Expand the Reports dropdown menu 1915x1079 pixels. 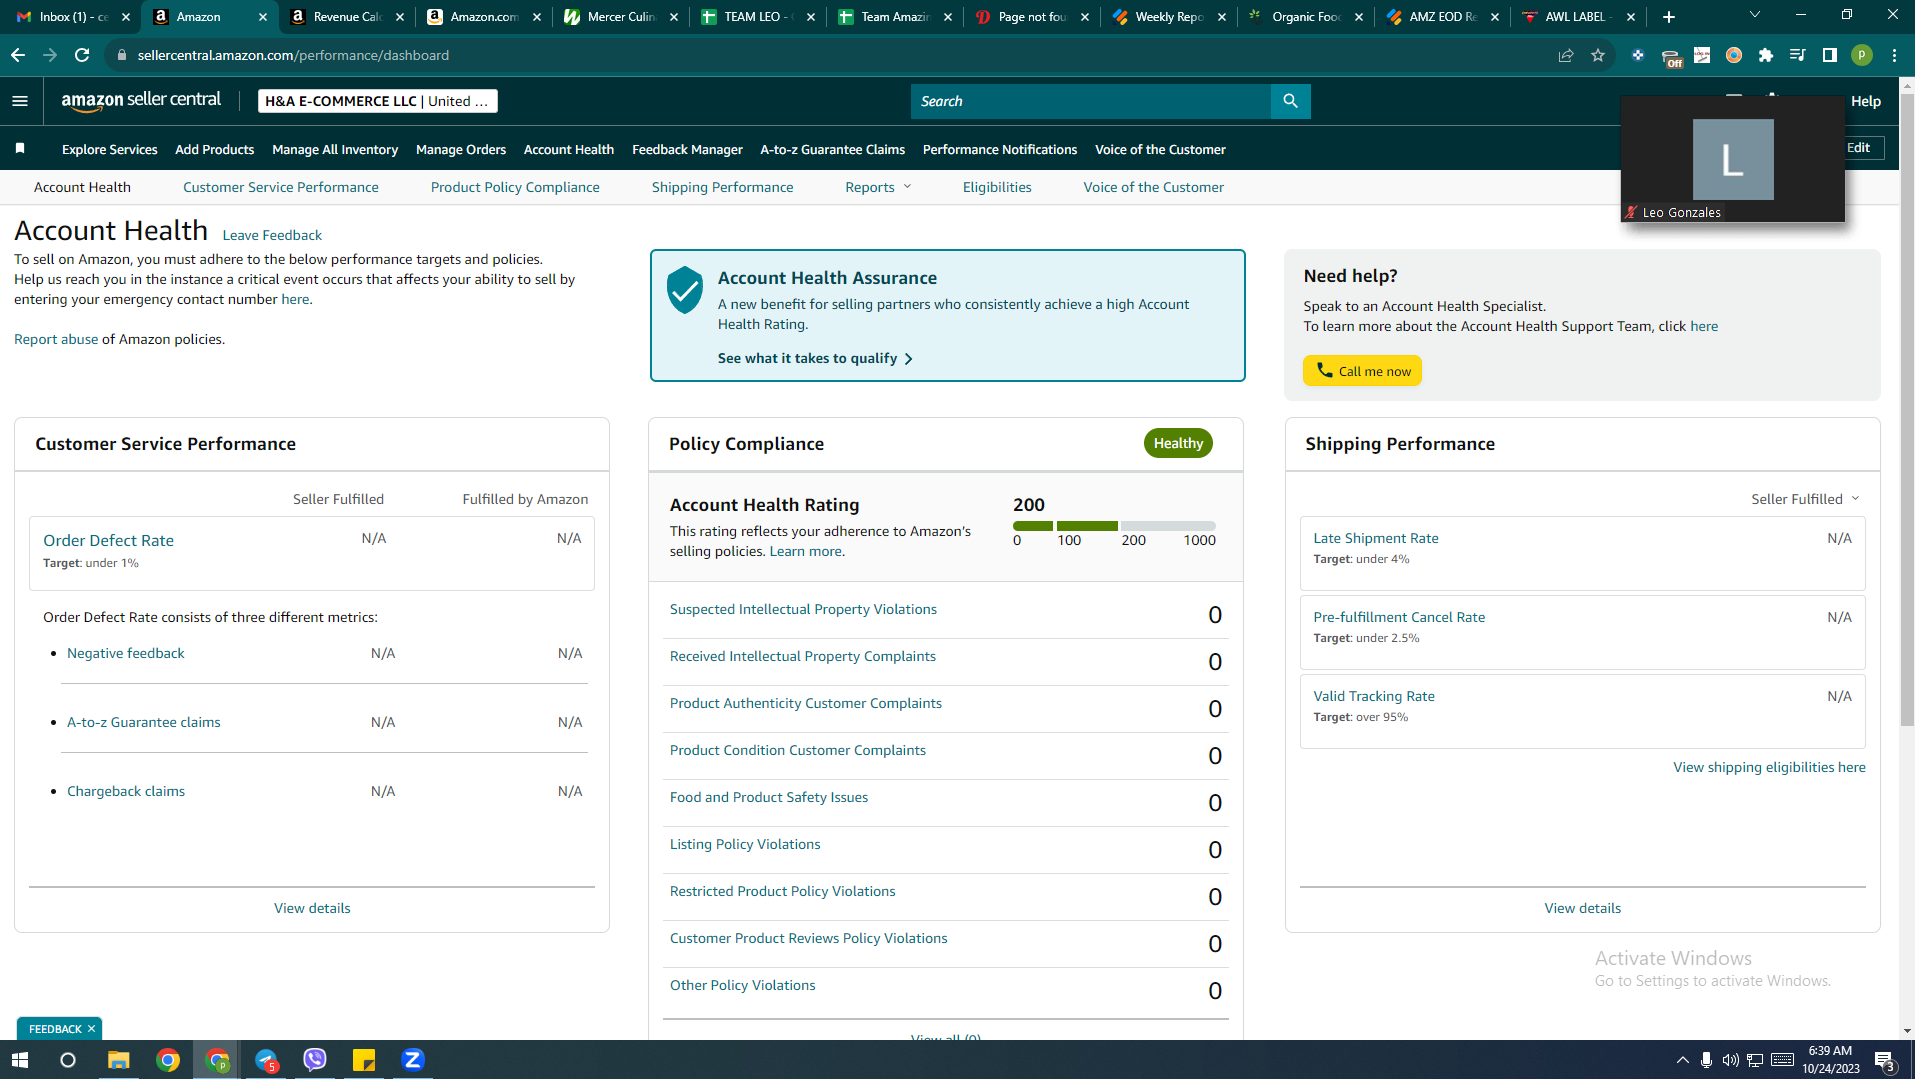pos(878,187)
